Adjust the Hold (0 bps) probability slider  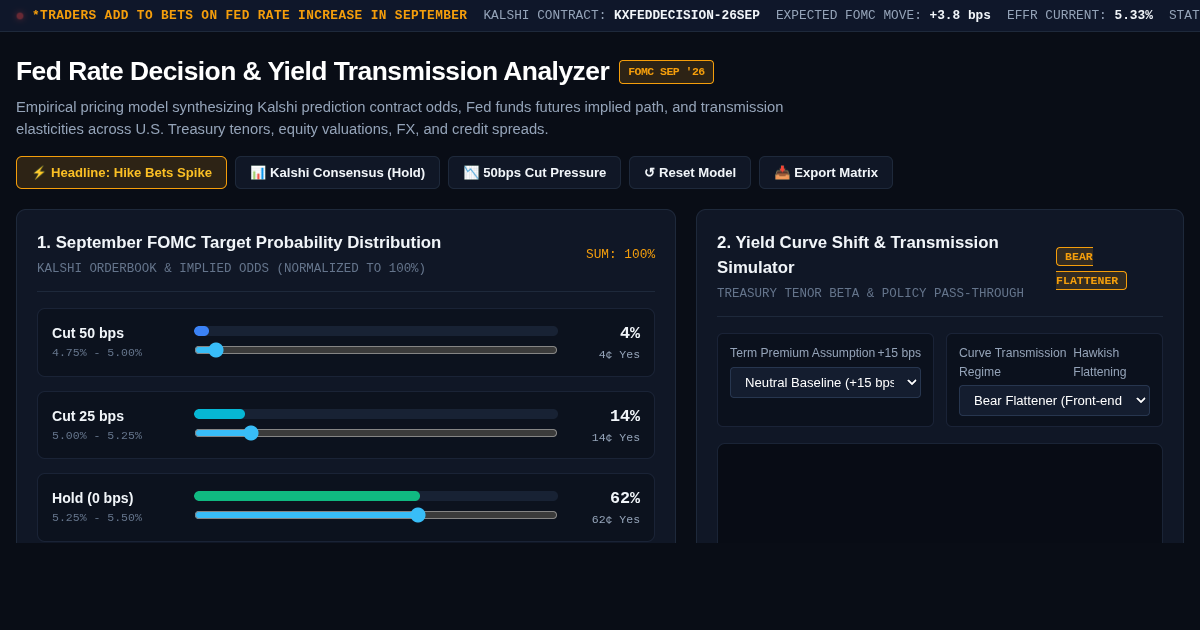click(376, 515)
